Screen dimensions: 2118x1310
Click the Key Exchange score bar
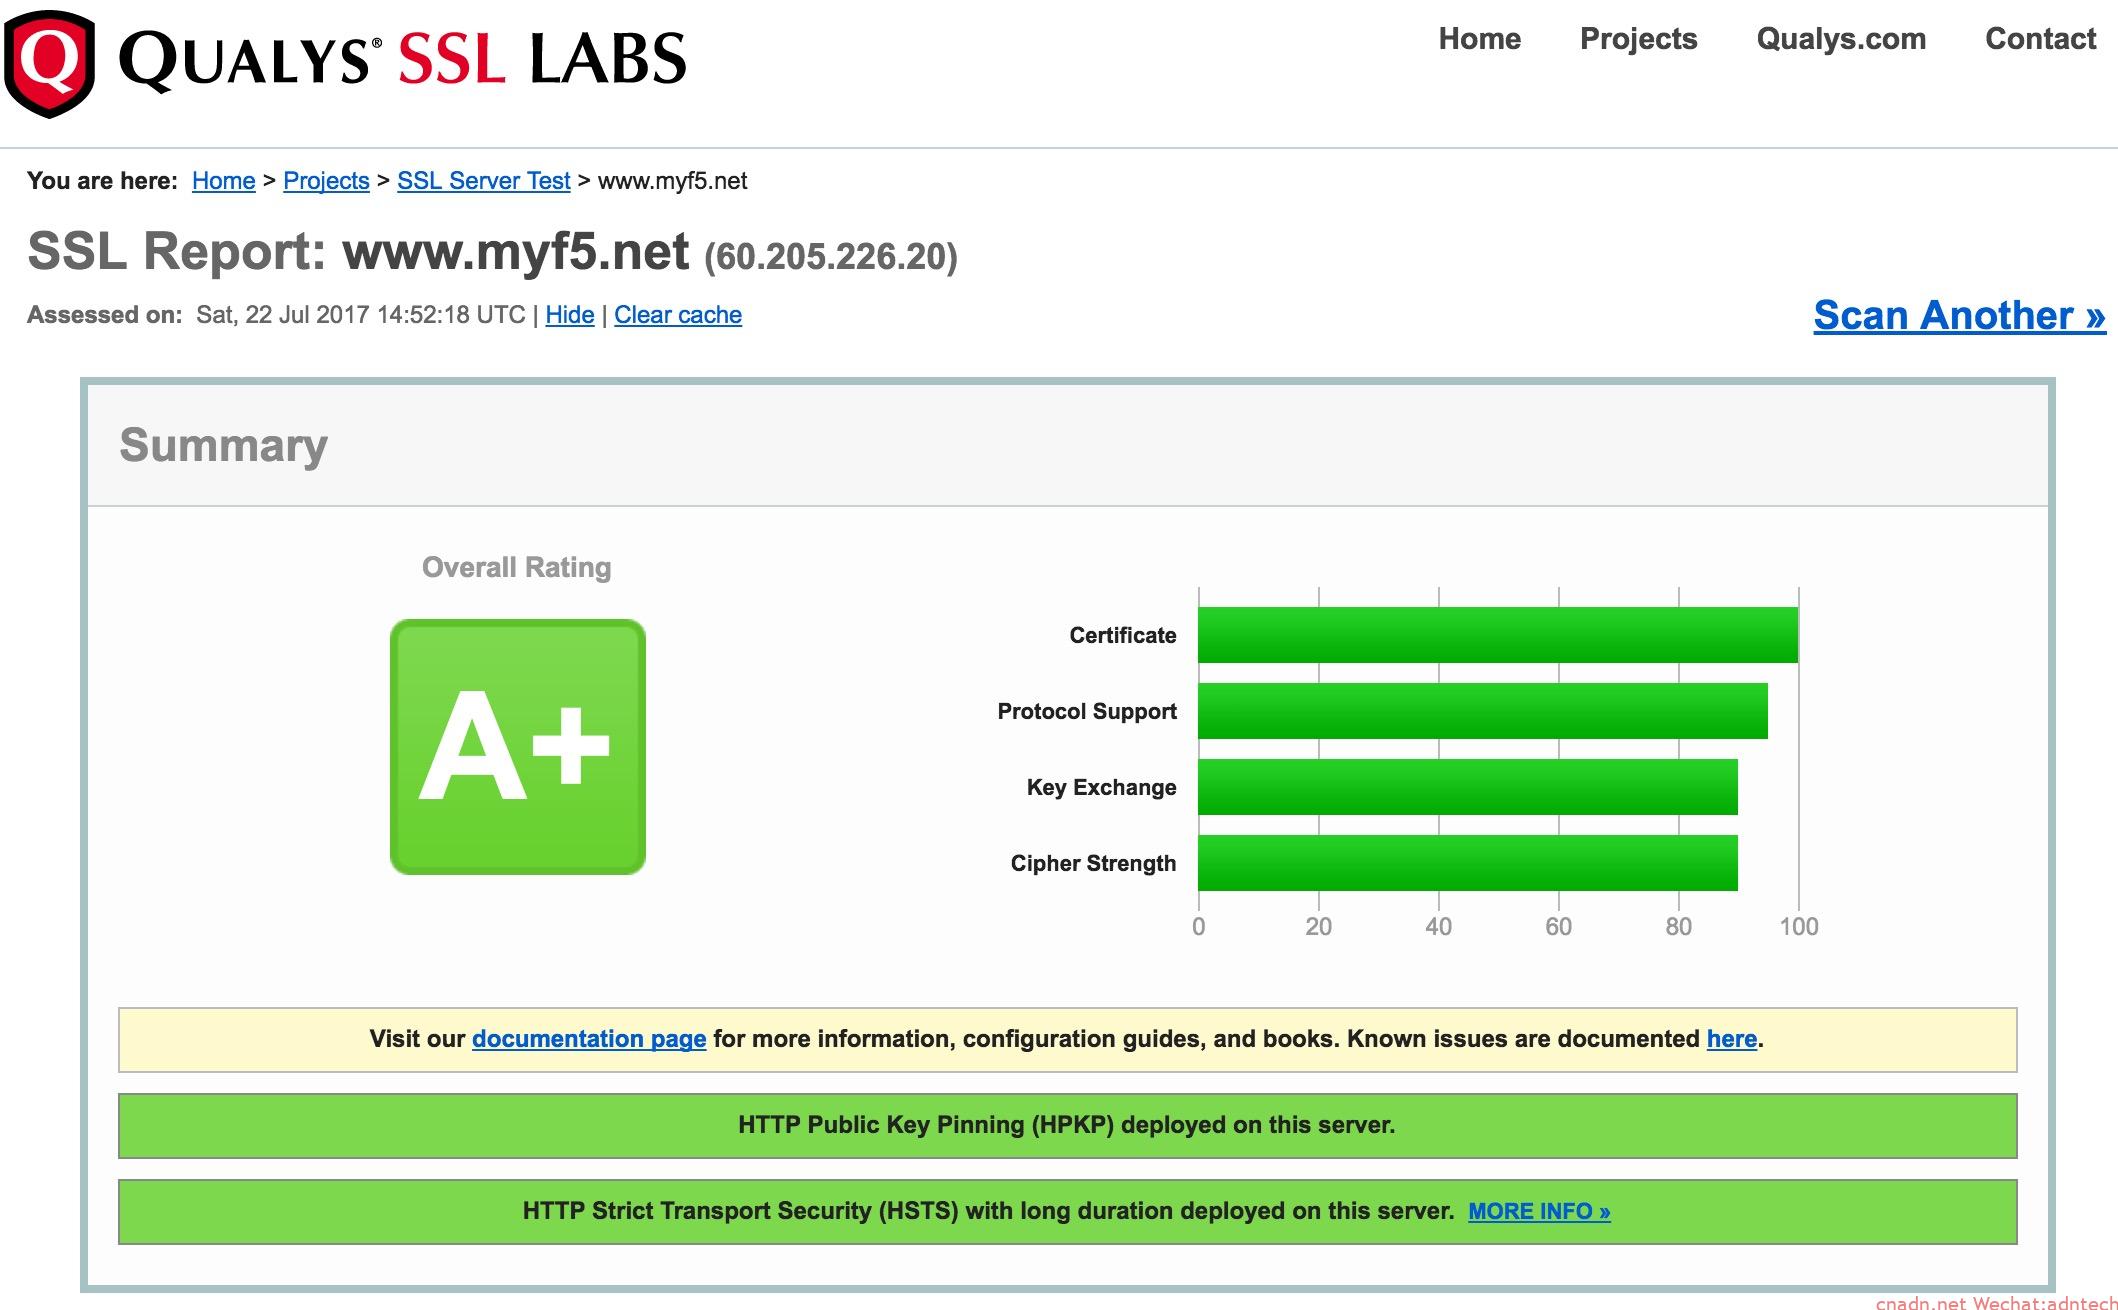click(x=1467, y=787)
